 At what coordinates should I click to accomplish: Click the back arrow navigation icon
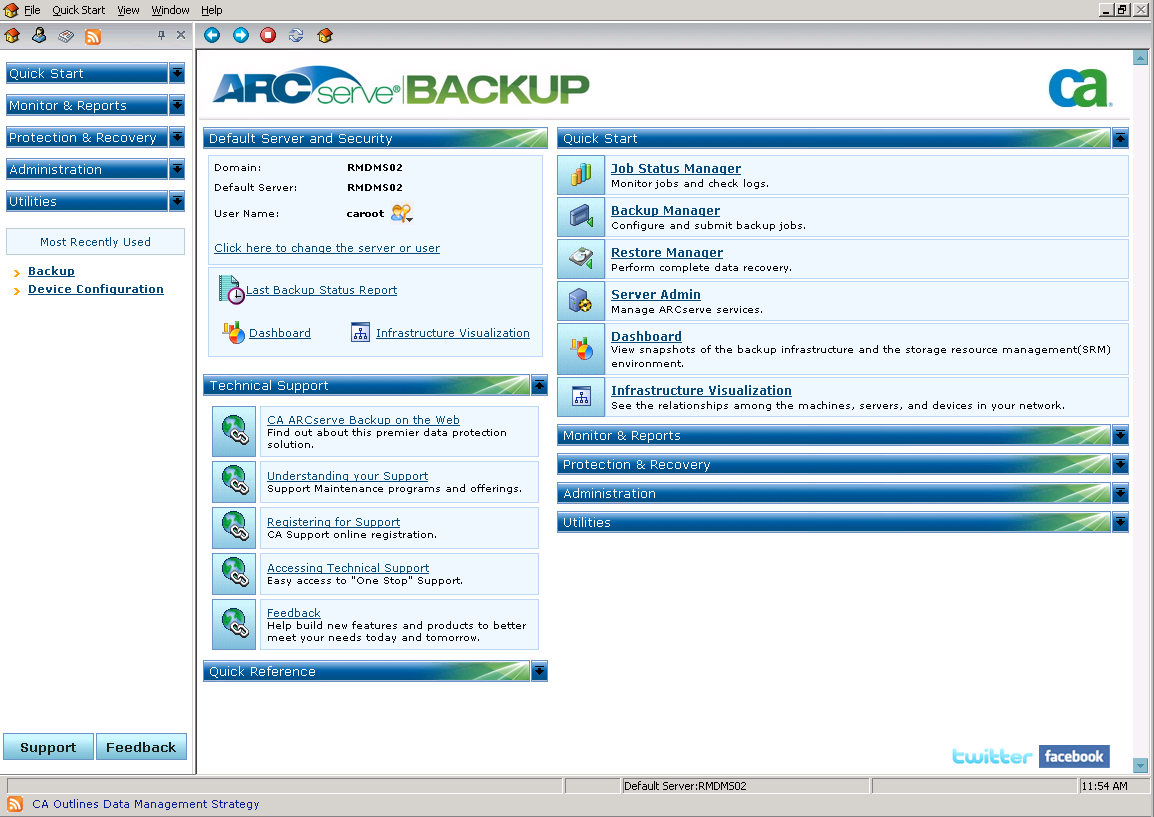click(x=211, y=34)
